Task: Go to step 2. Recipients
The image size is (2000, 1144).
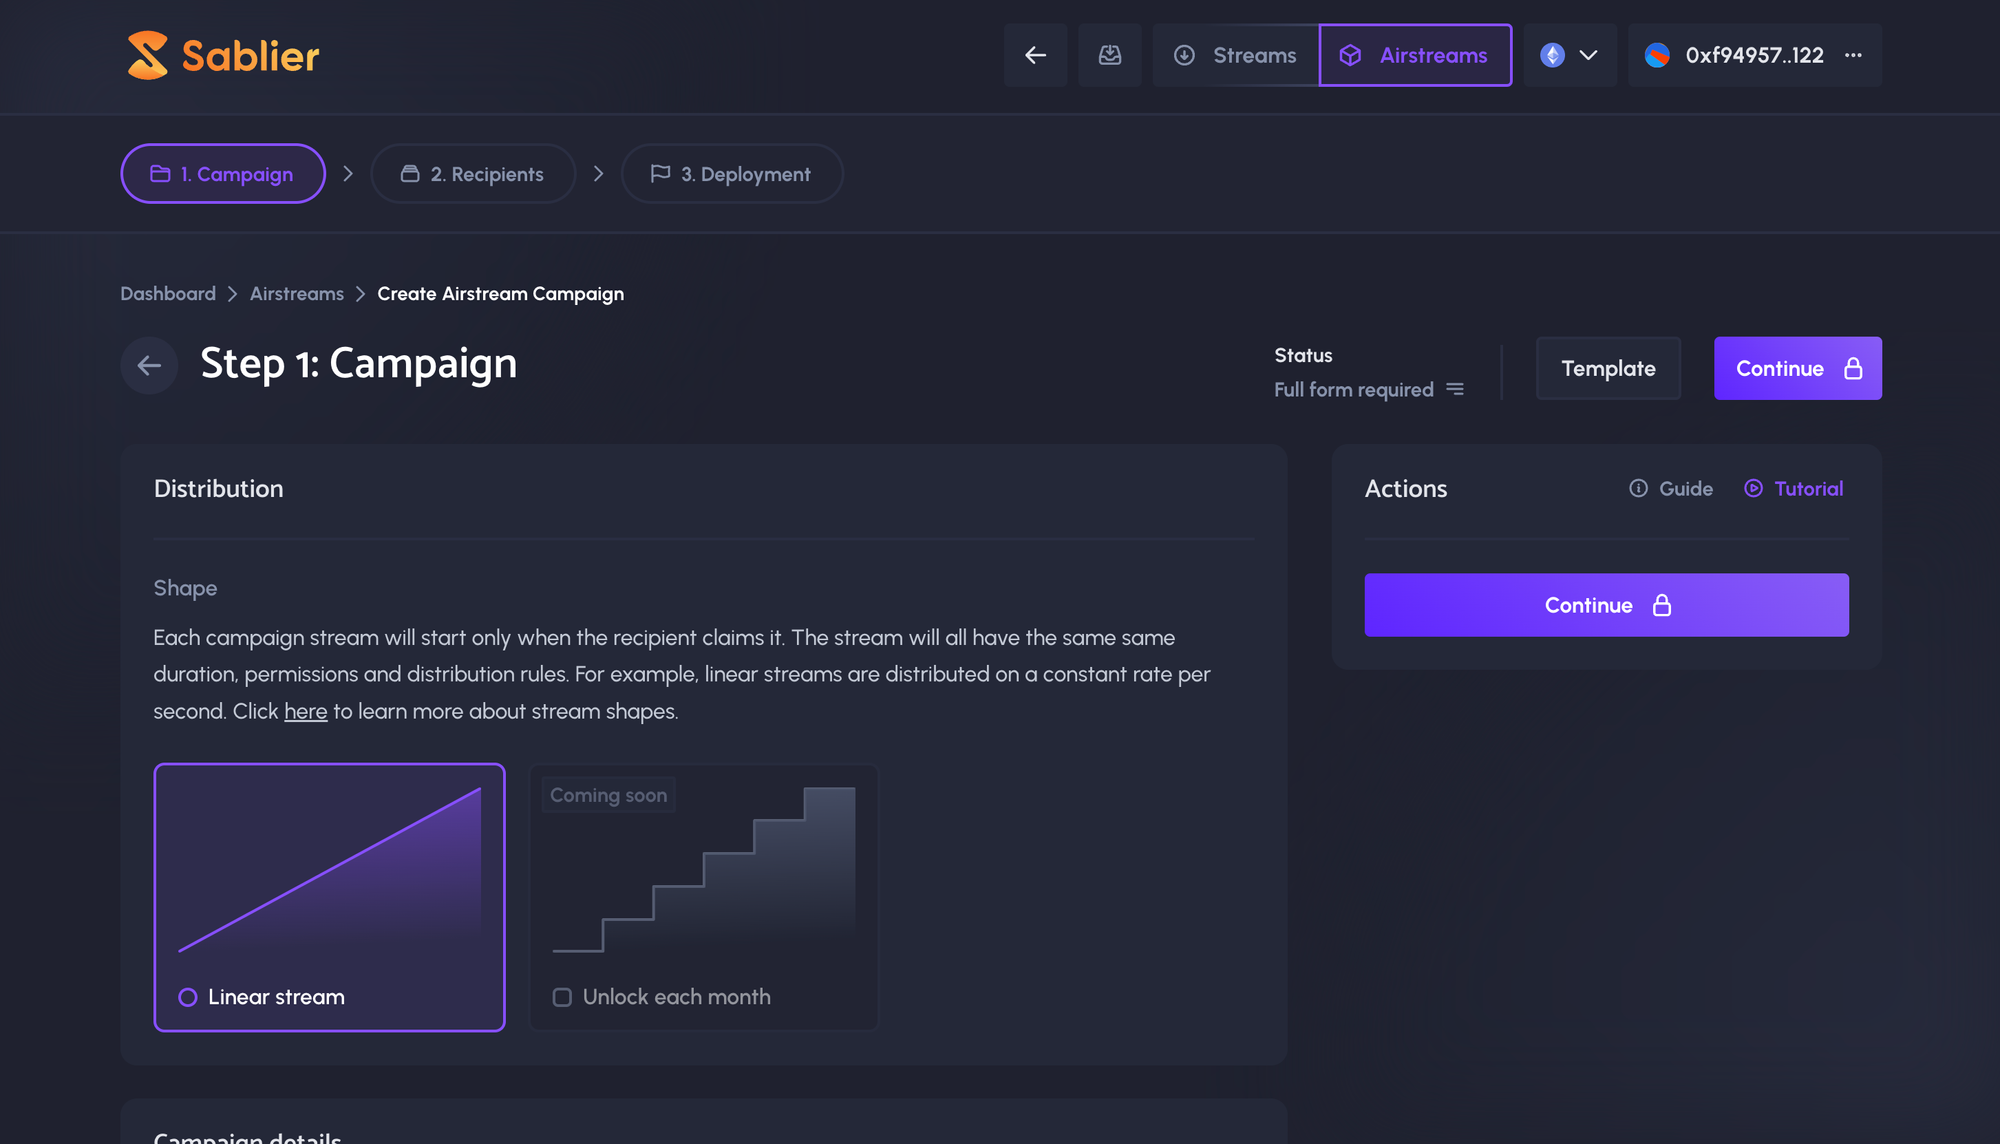Action: point(473,174)
